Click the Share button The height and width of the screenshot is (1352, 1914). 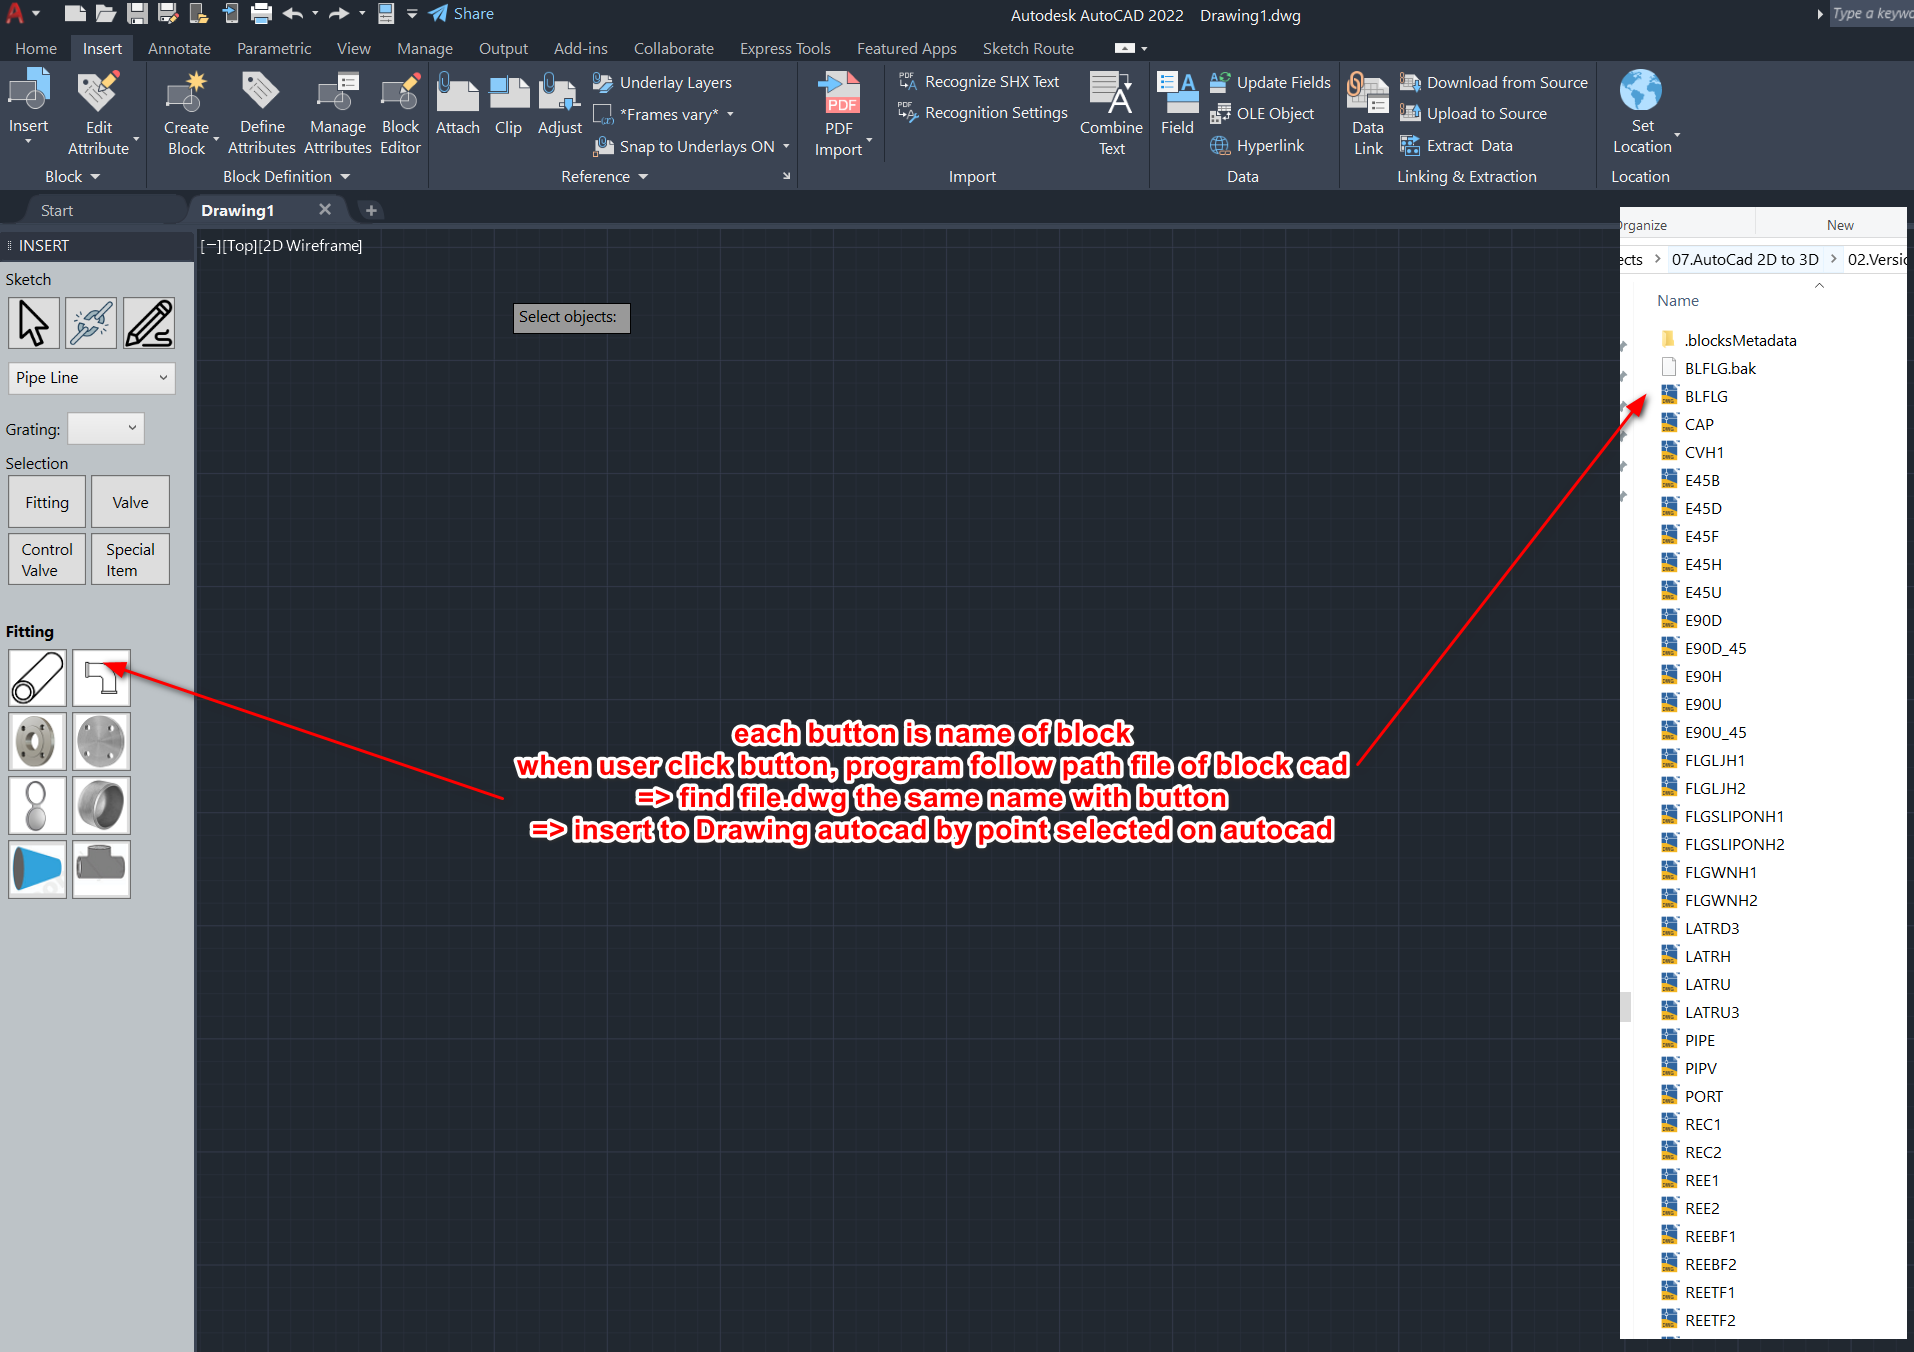(x=462, y=14)
